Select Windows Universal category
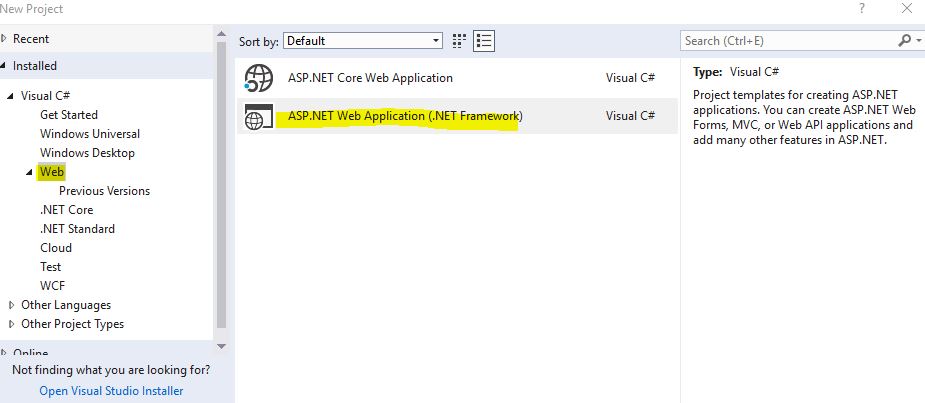Image resolution: width=925 pixels, height=403 pixels. pos(90,133)
